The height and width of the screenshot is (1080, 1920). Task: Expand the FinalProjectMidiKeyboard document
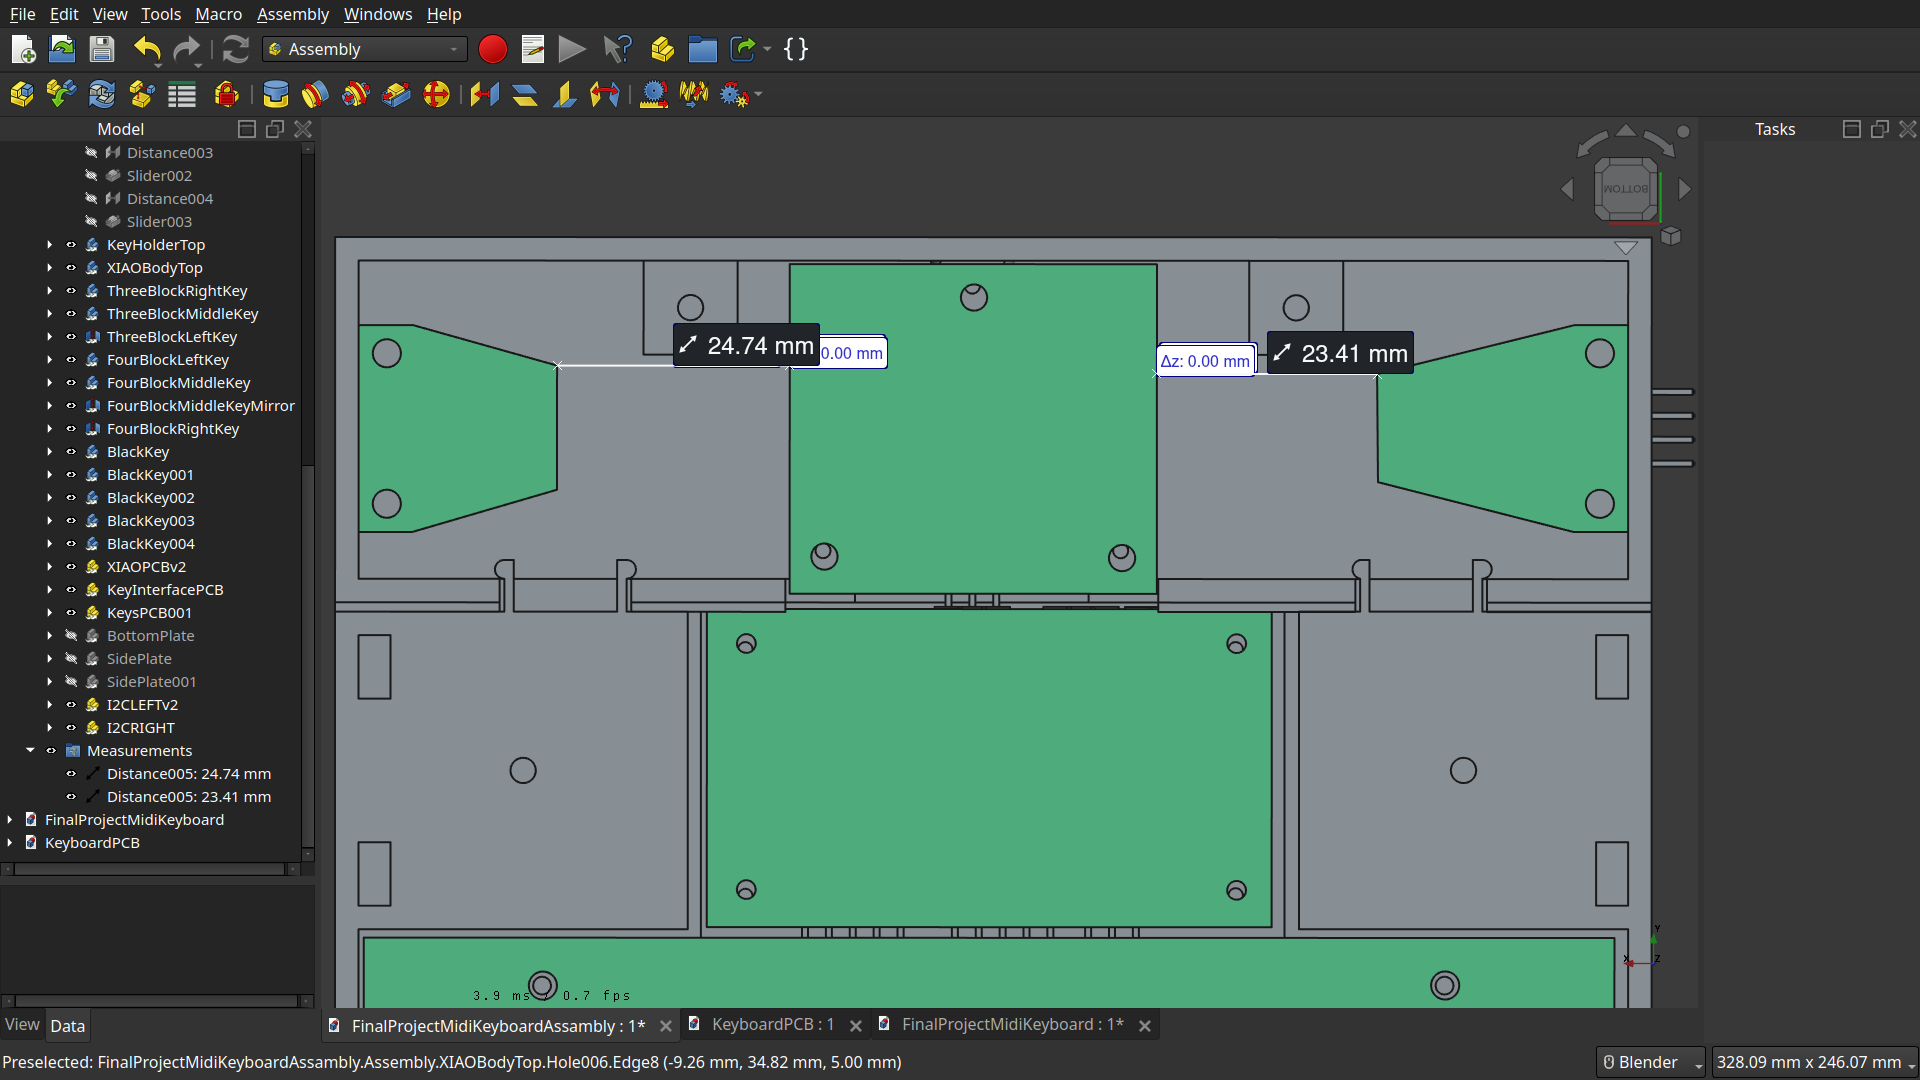(x=10, y=820)
